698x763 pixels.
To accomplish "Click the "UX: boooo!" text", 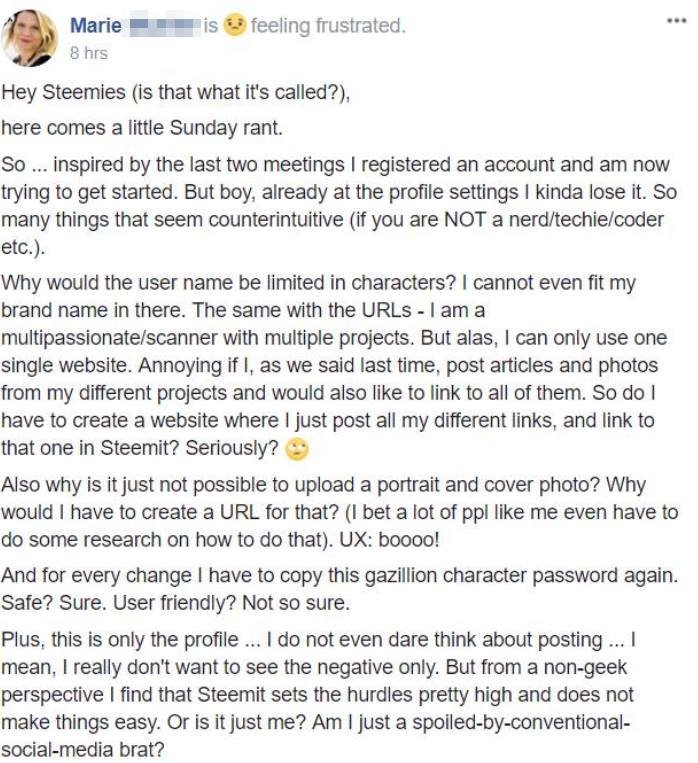I will (389, 540).
